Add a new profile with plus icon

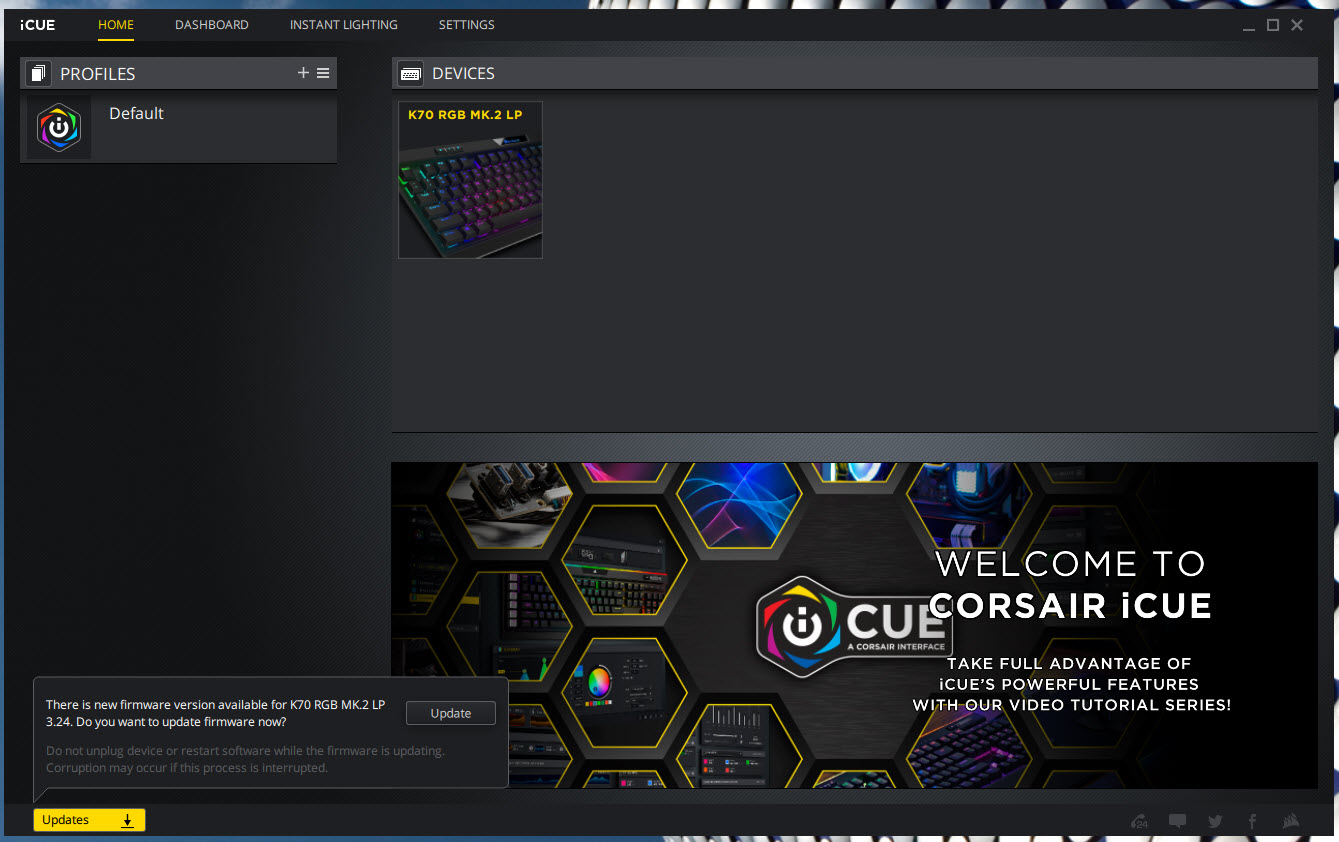[x=303, y=73]
